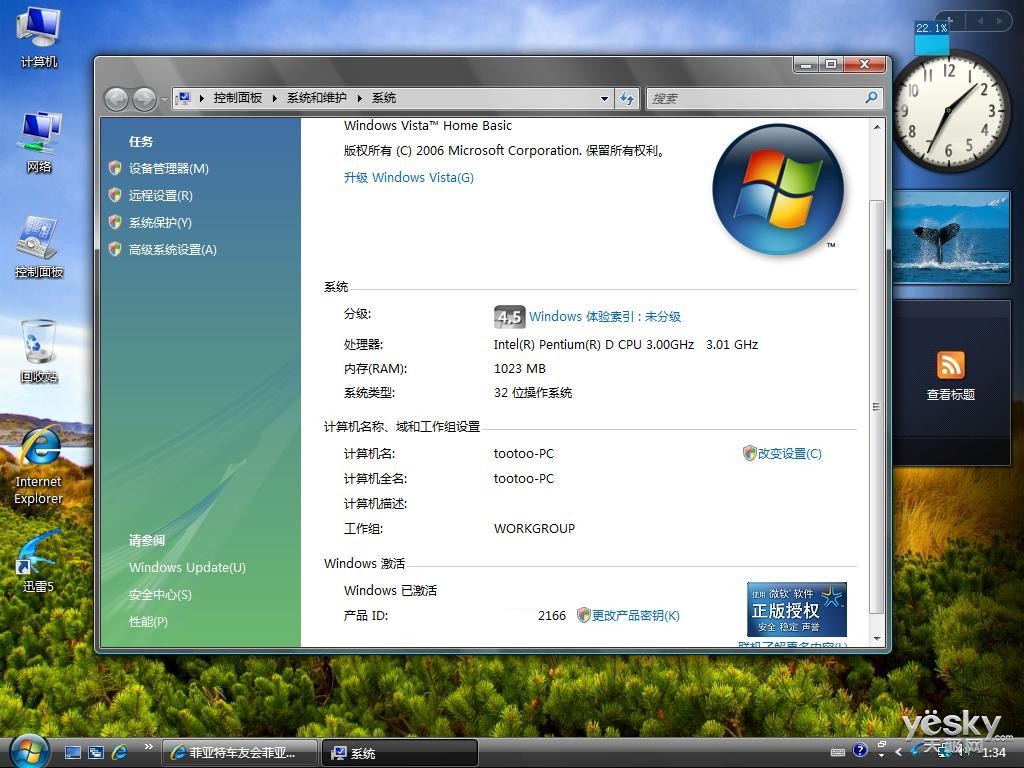The height and width of the screenshot is (768, 1024).
Task: Open 设备管理器 (Device Manager) in the tasks pane
Action: point(169,168)
